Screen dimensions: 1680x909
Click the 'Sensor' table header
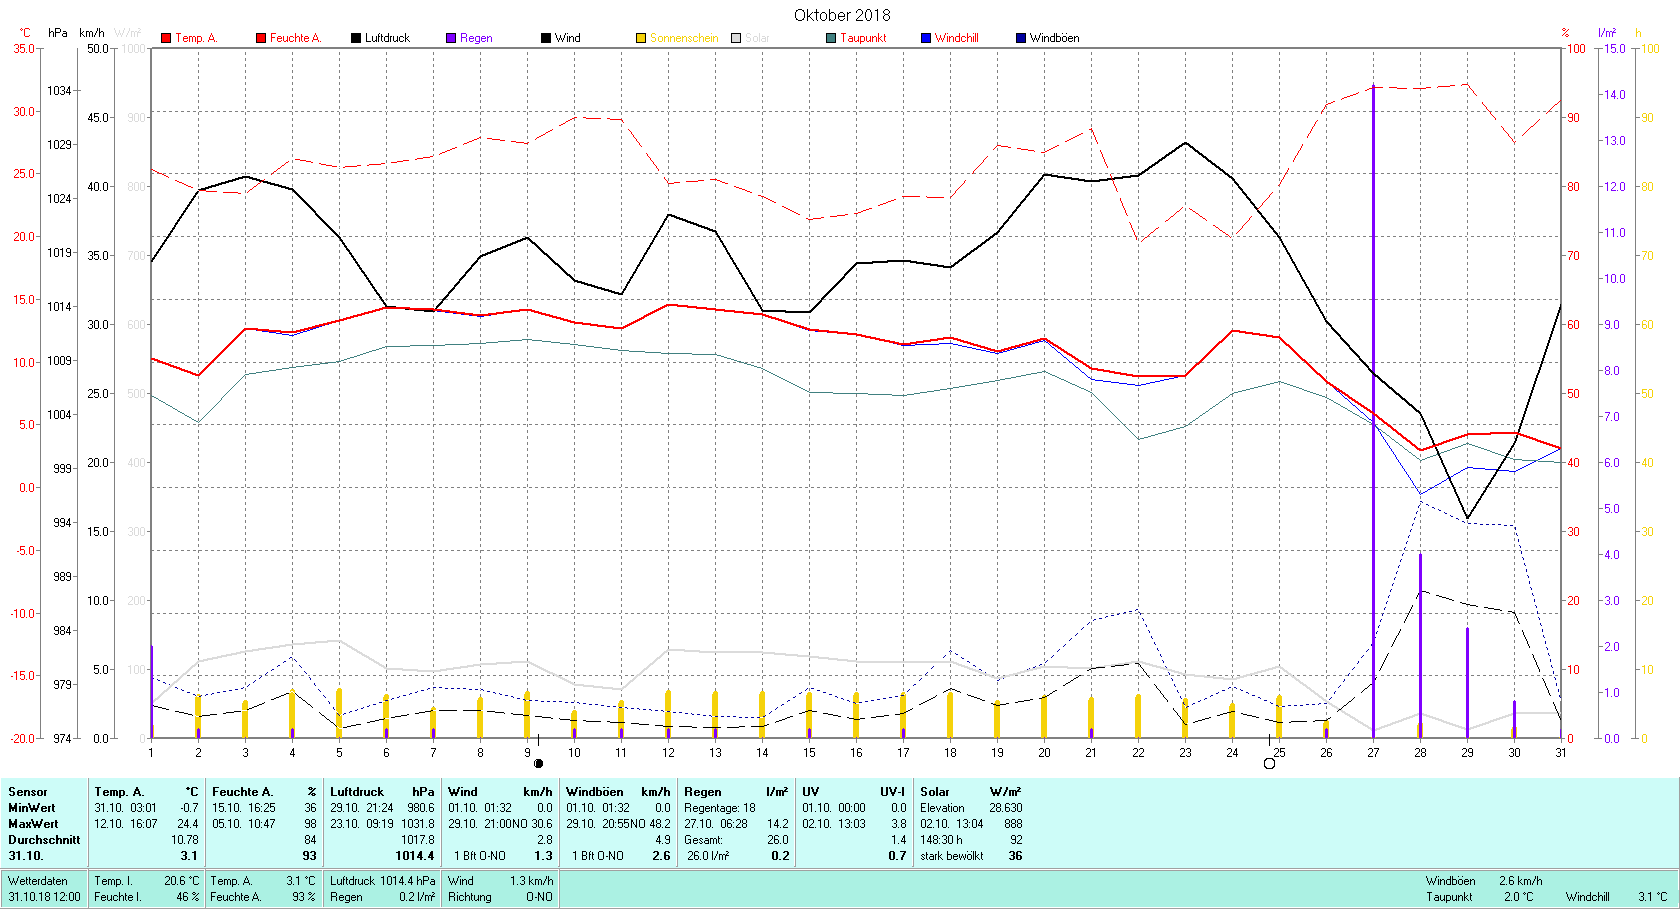[28, 792]
